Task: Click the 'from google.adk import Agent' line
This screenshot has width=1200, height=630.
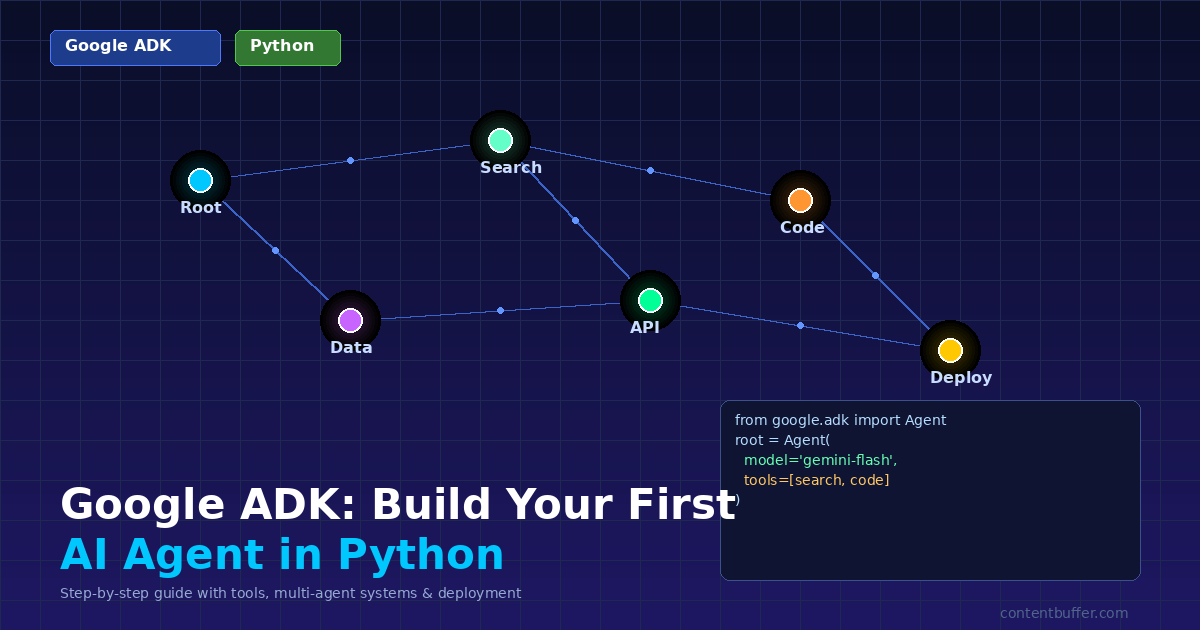Action: 840,420
